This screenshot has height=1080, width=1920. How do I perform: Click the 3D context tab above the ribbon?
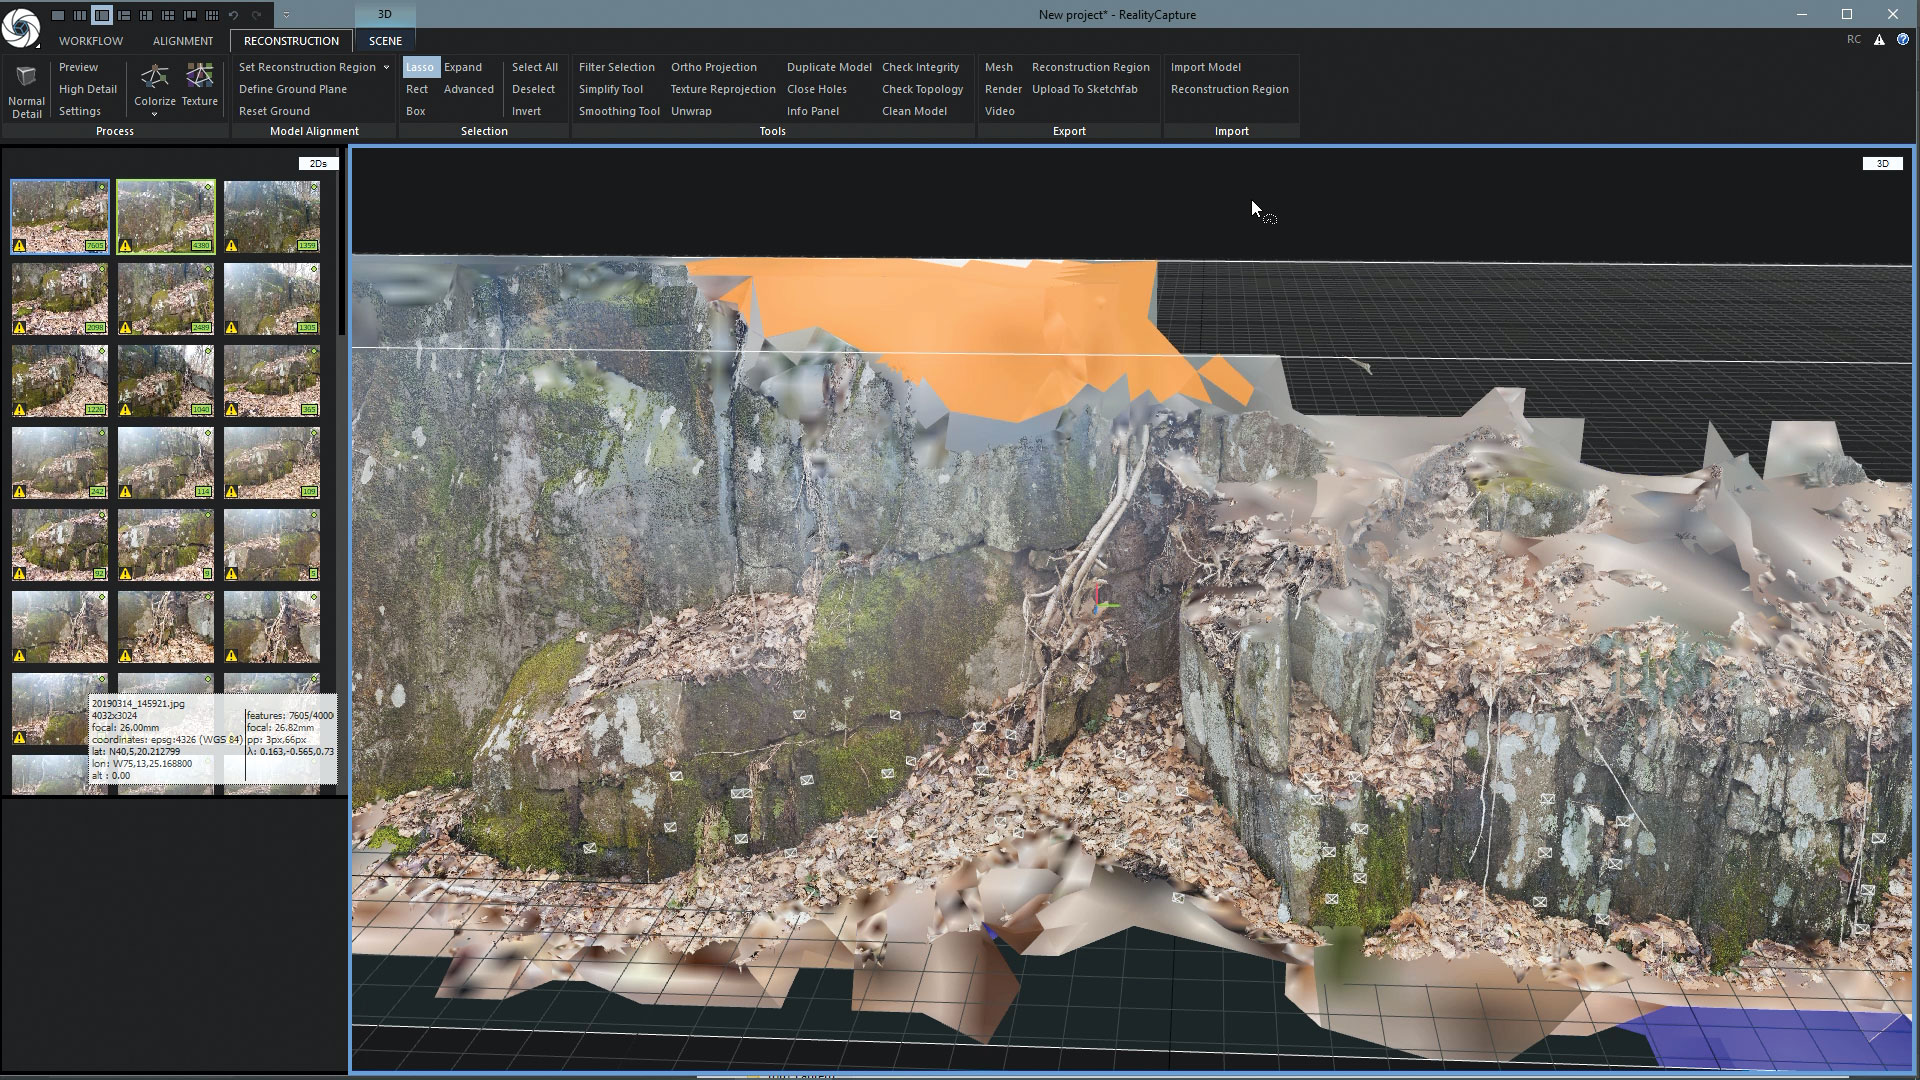(x=385, y=14)
